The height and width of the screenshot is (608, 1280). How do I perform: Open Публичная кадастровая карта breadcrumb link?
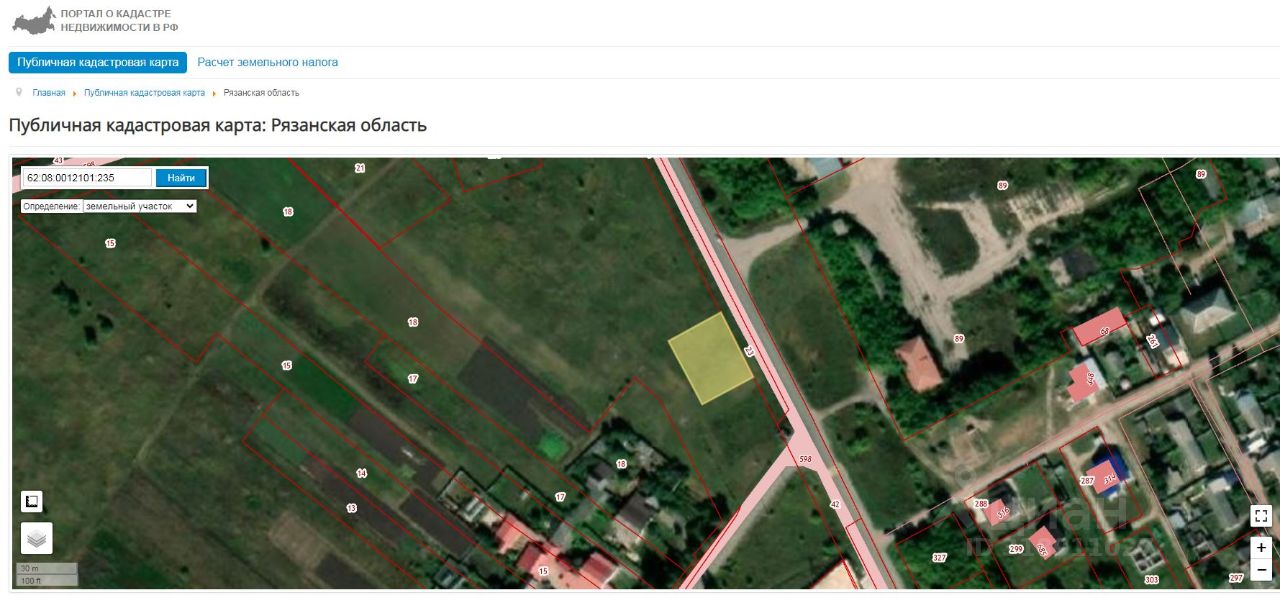pos(144,93)
